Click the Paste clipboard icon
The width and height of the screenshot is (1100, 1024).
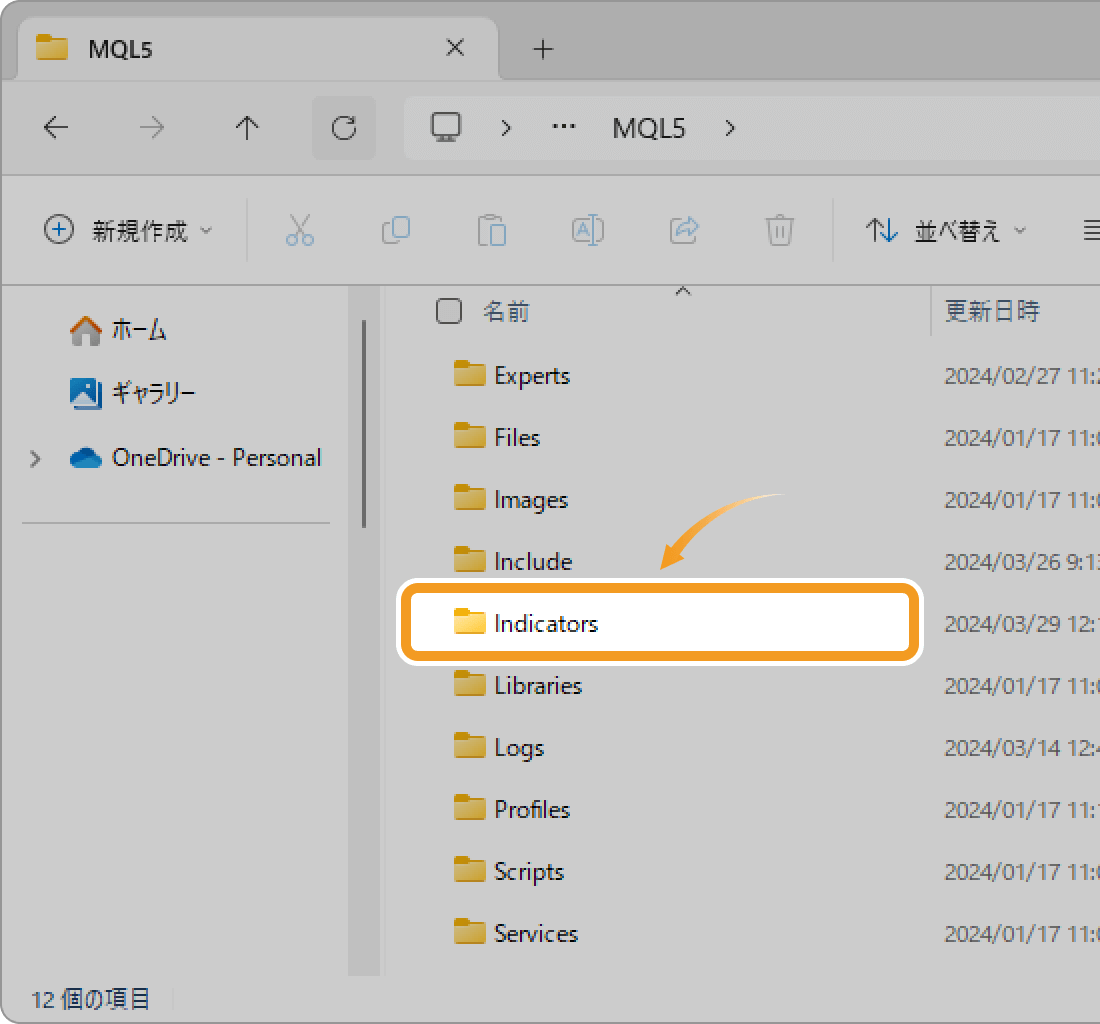492,230
